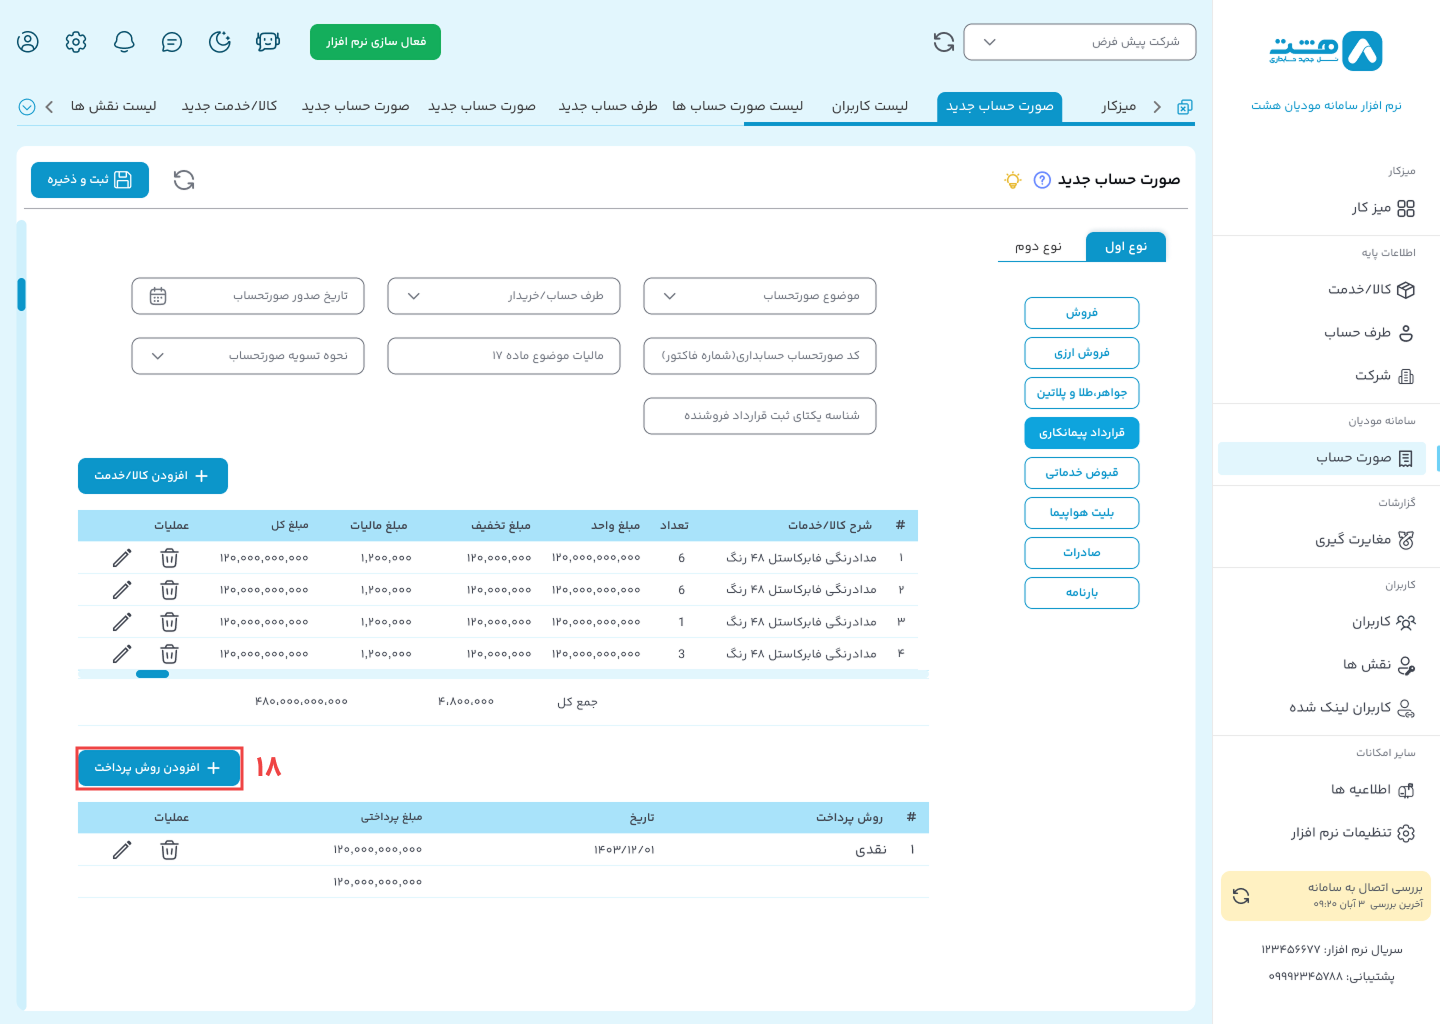Edit the third row in the goods table

click(122, 622)
